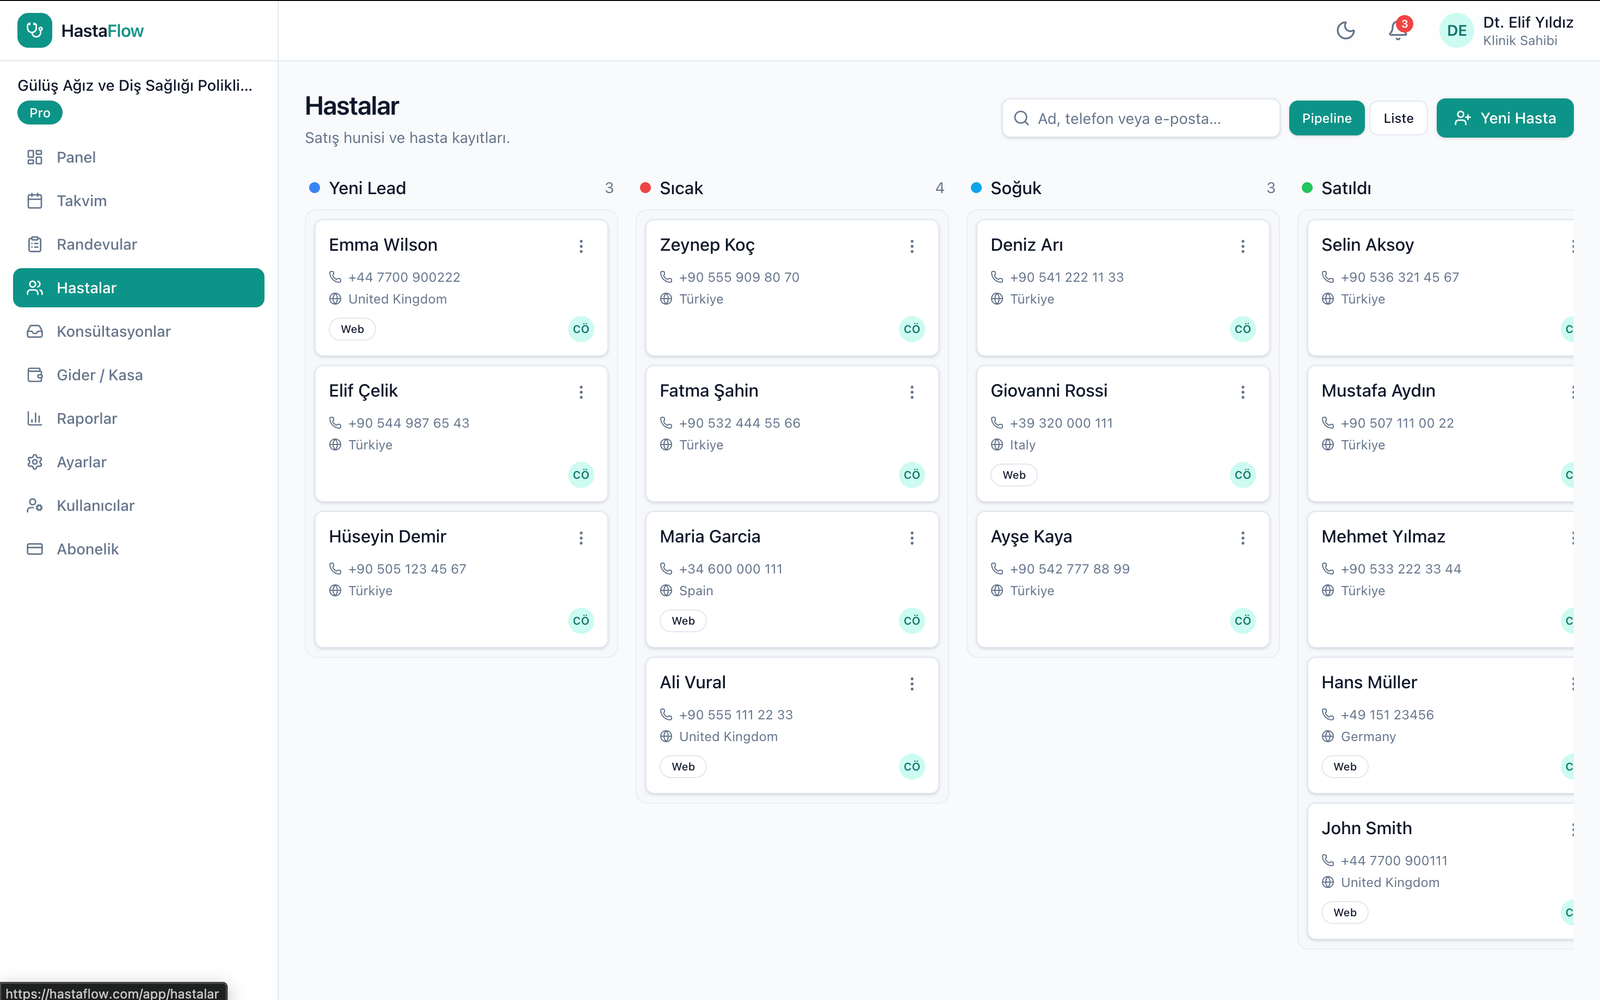Open options menu for Fatma Şahin
This screenshot has height=1000, width=1600.
pyautogui.click(x=912, y=392)
